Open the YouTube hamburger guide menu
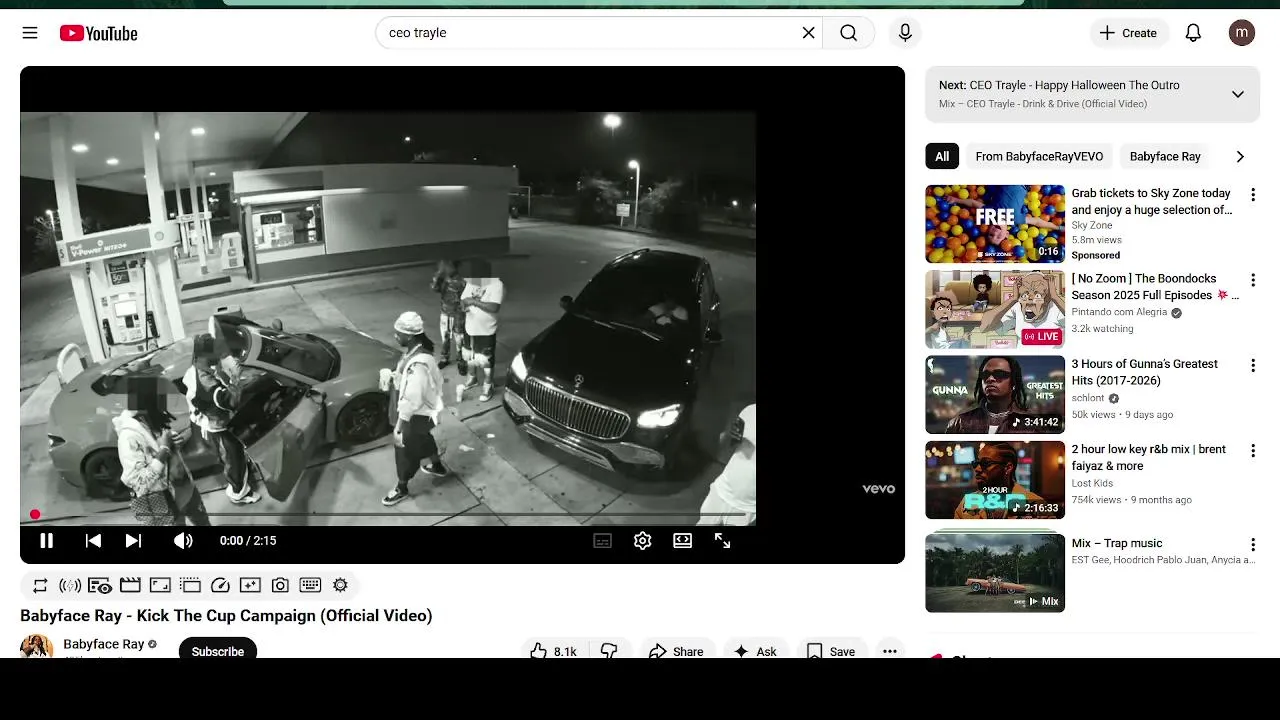The width and height of the screenshot is (1280, 720). [30, 33]
